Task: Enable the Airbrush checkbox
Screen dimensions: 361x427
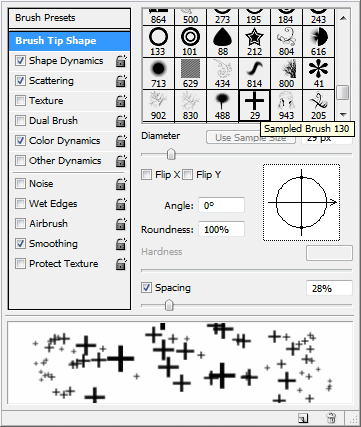Action: [x=20, y=224]
